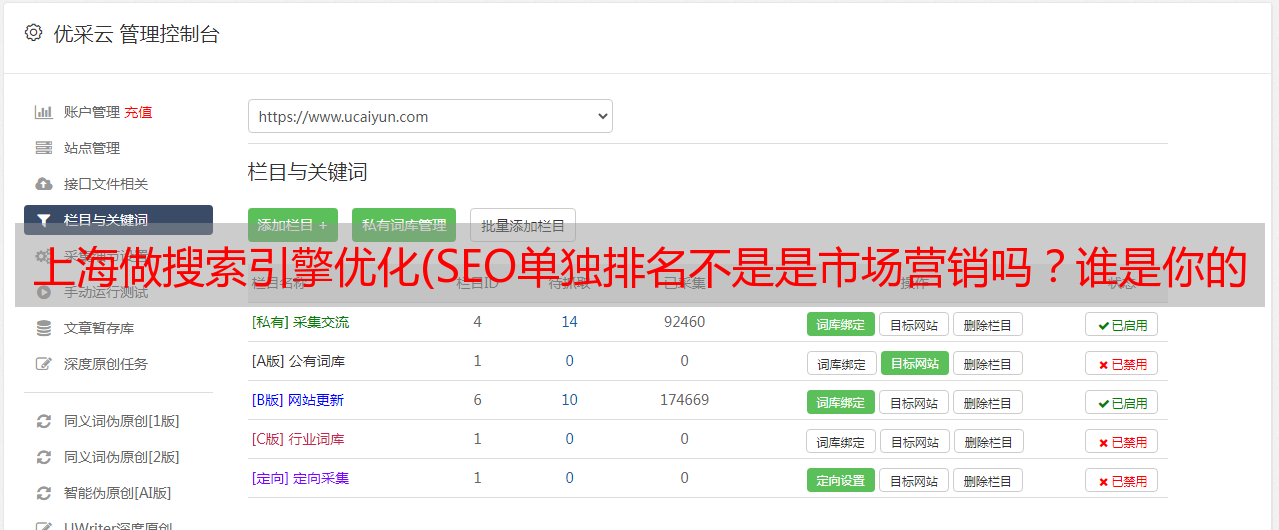Viewport: 1279px width, 530px height.
Task: Click 删除栏目 in the 公有词库 row
Action: (987, 363)
